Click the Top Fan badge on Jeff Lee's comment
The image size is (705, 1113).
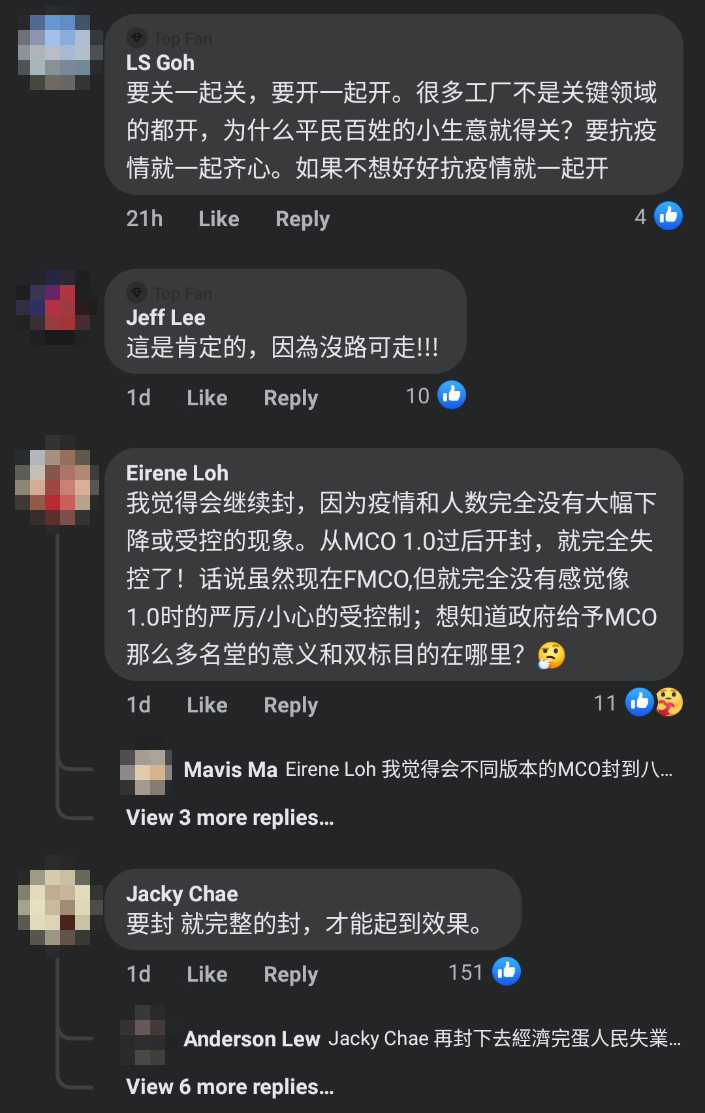point(170,292)
